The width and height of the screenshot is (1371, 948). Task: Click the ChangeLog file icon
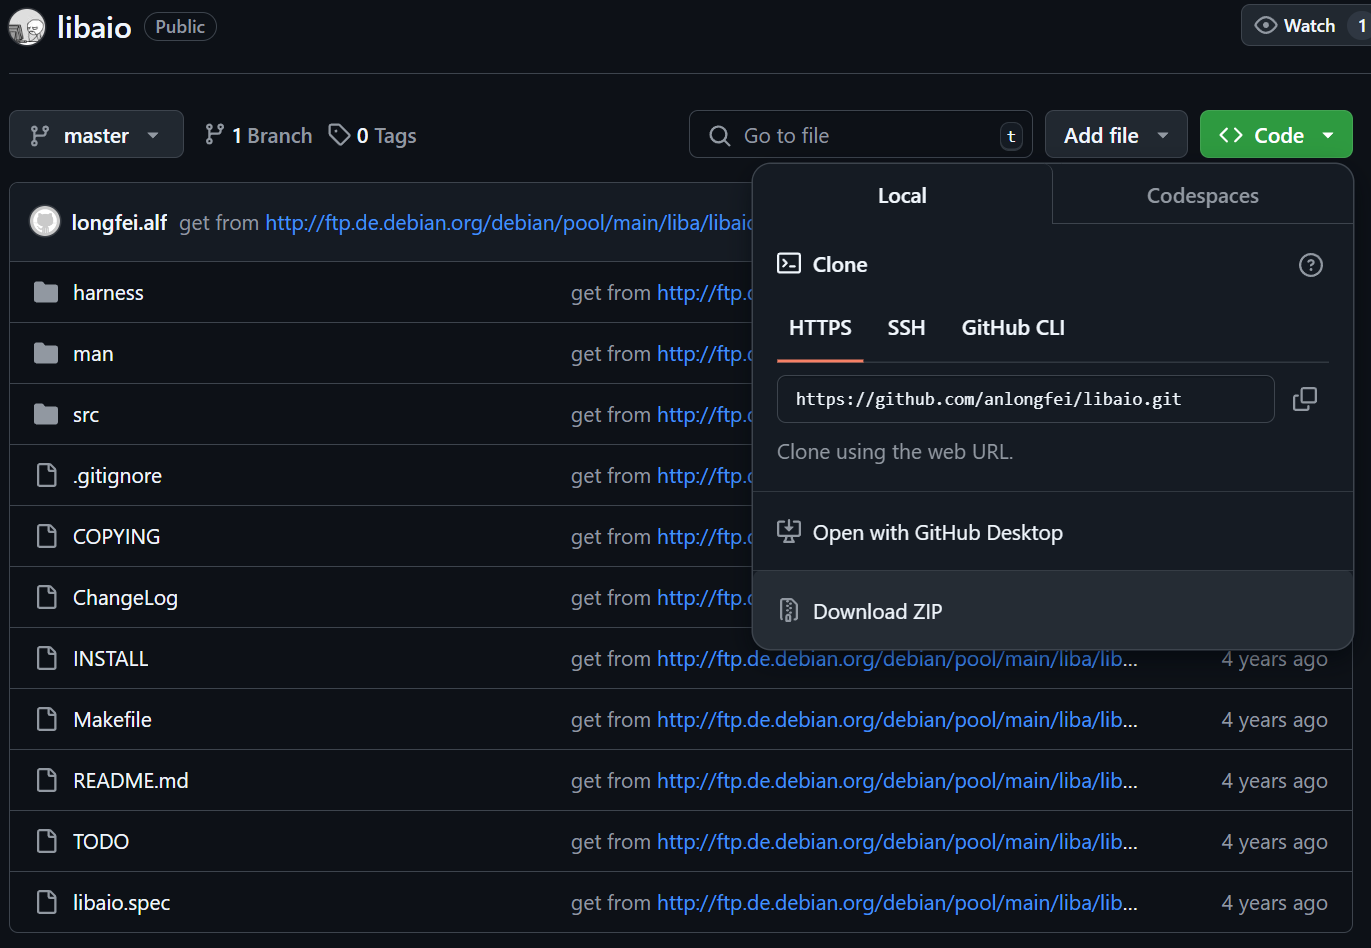coord(46,597)
